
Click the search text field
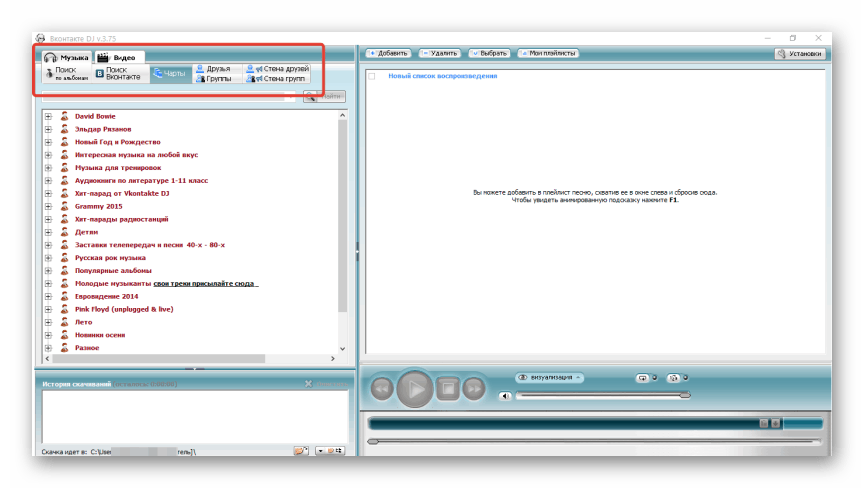pos(169,96)
